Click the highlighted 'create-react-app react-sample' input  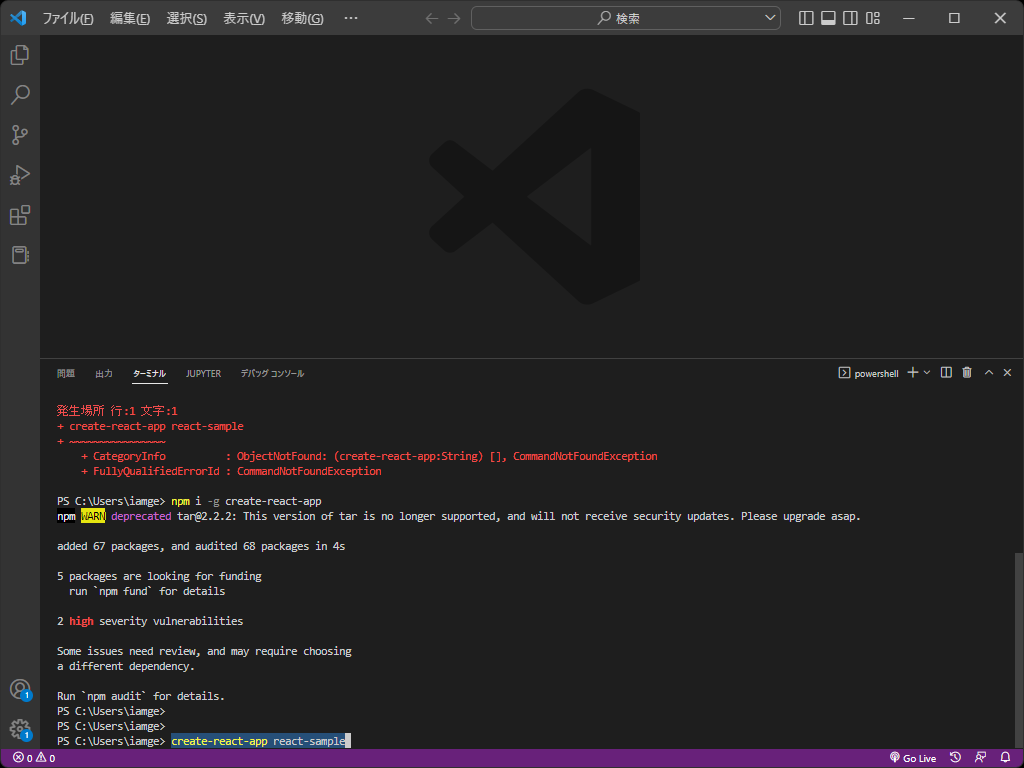pos(259,741)
